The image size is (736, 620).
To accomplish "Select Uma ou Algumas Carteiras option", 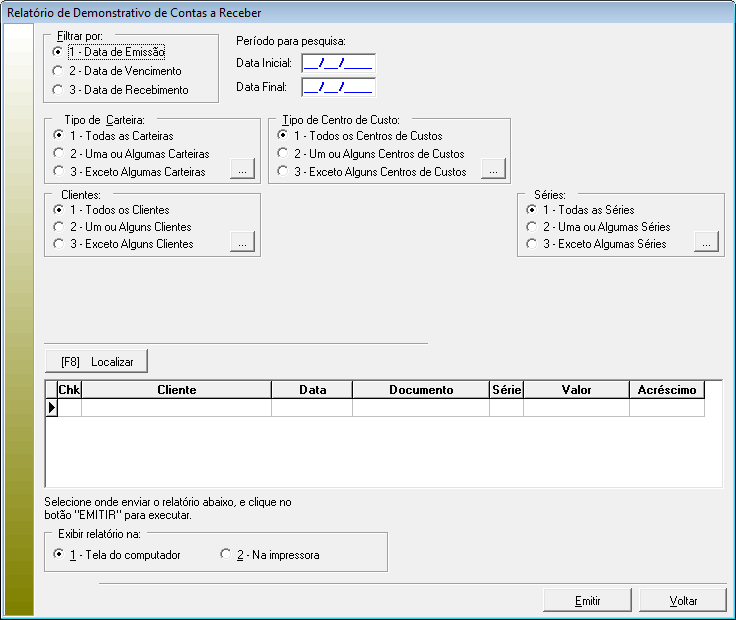I will 58,154.
